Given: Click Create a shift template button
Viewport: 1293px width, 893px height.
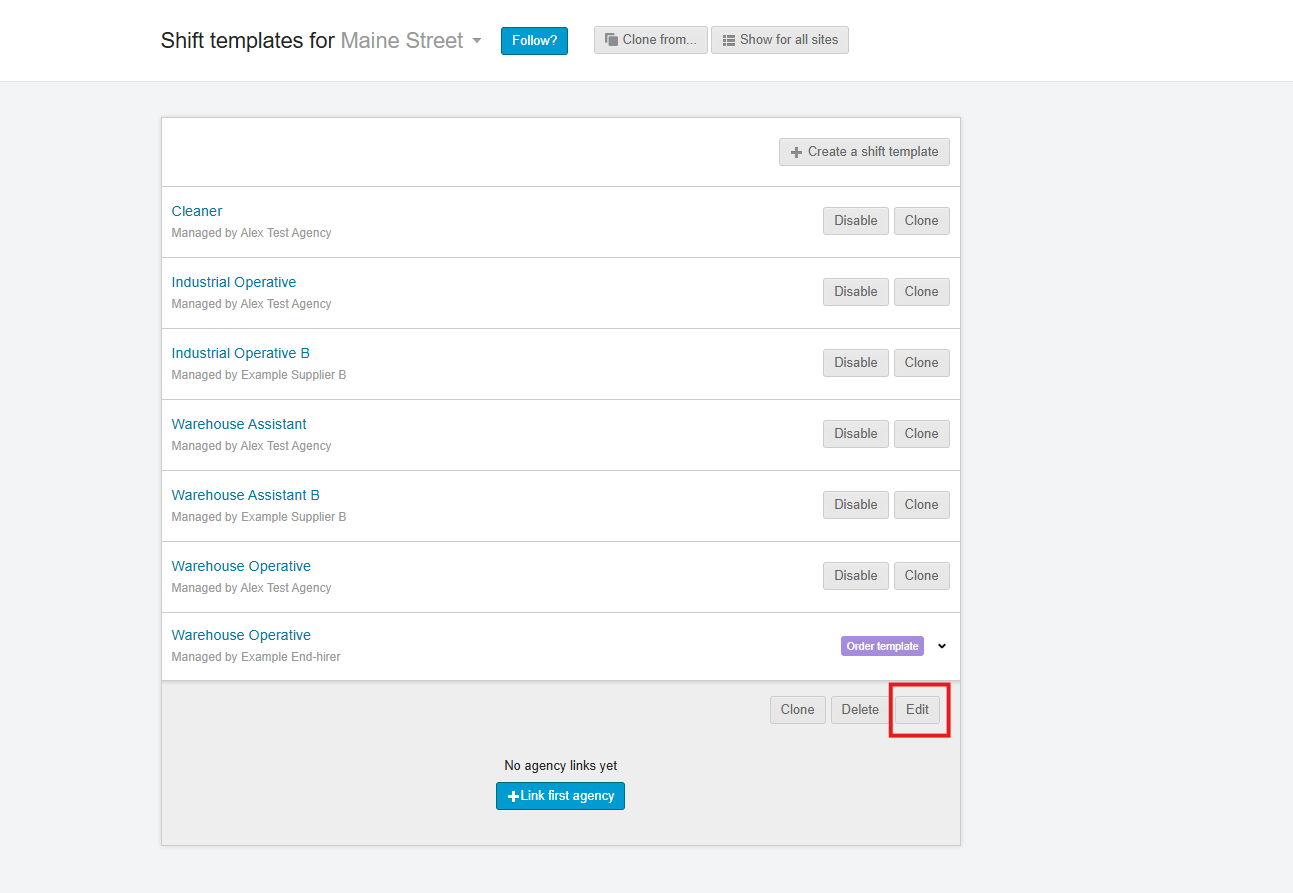Looking at the screenshot, I should (x=864, y=152).
